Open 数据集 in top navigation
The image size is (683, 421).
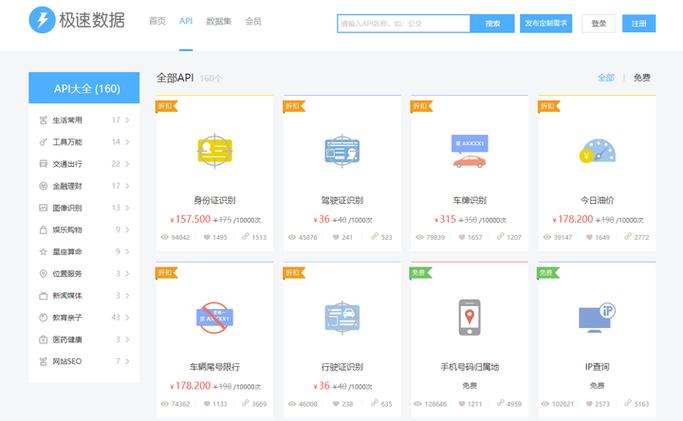(x=219, y=21)
